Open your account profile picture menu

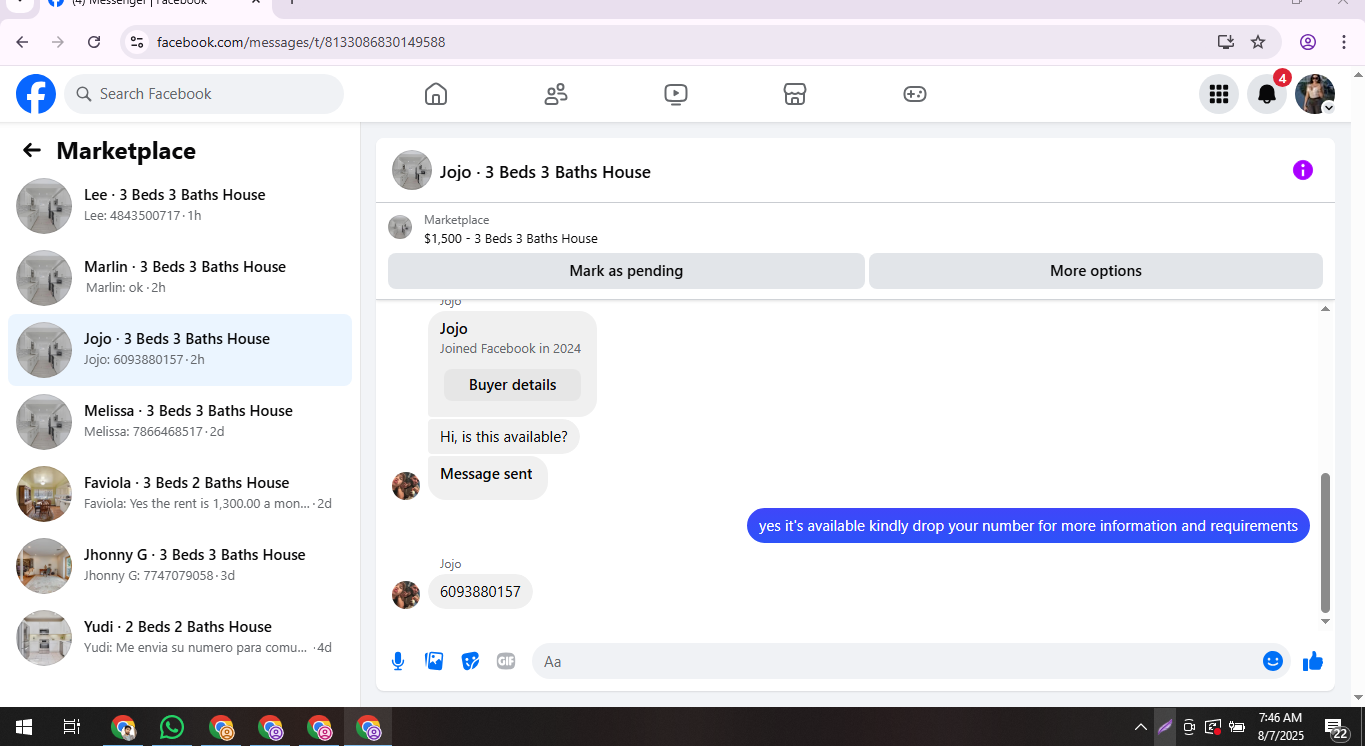[x=1315, y=94]
